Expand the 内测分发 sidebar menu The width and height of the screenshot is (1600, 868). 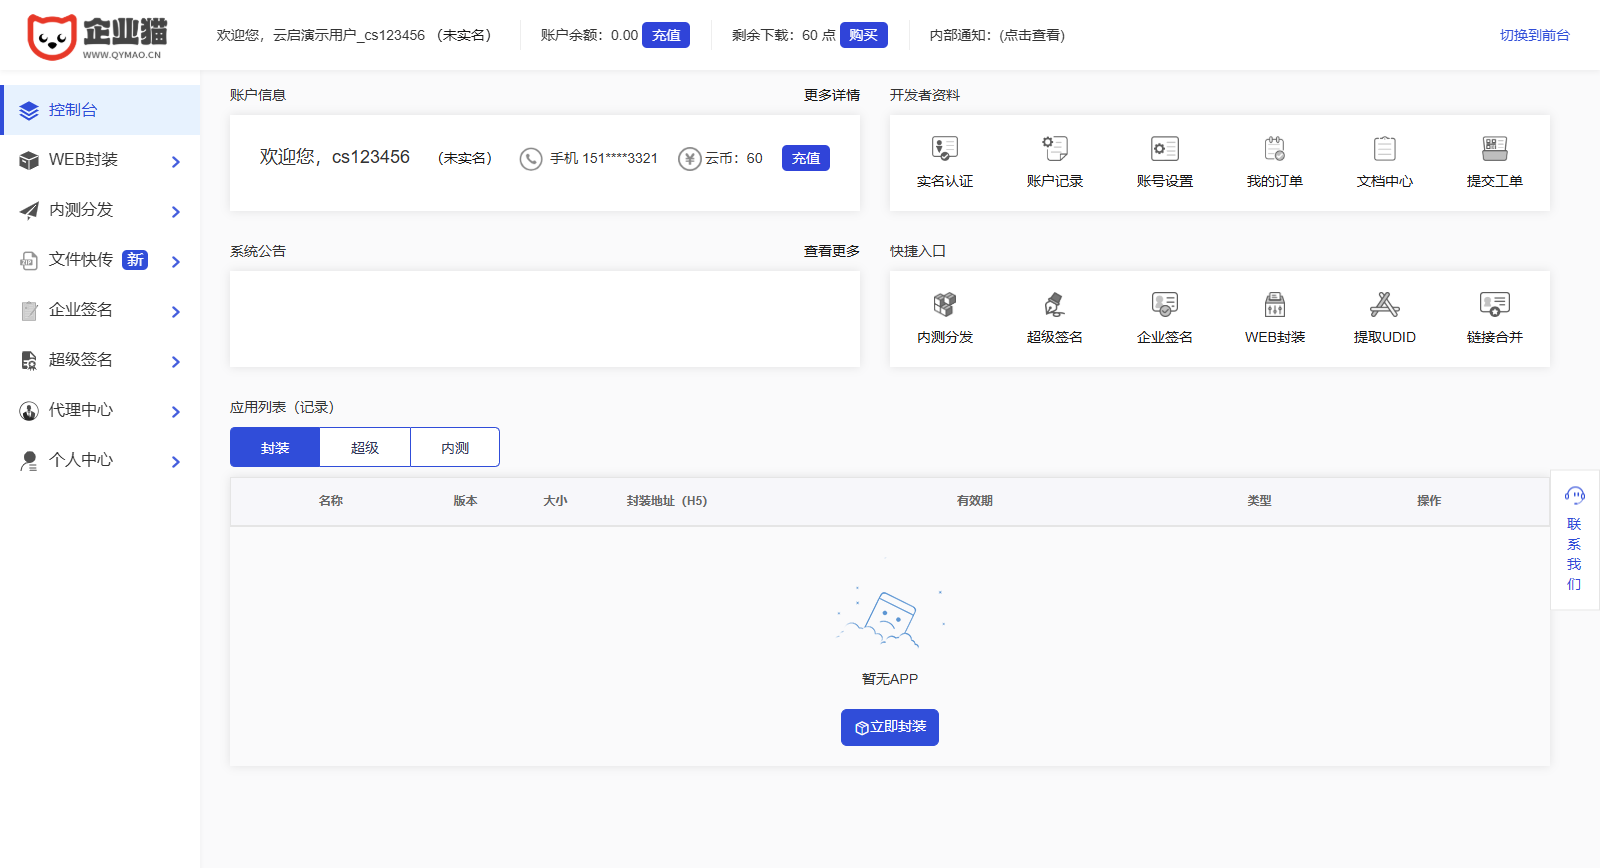coord(100,210)
